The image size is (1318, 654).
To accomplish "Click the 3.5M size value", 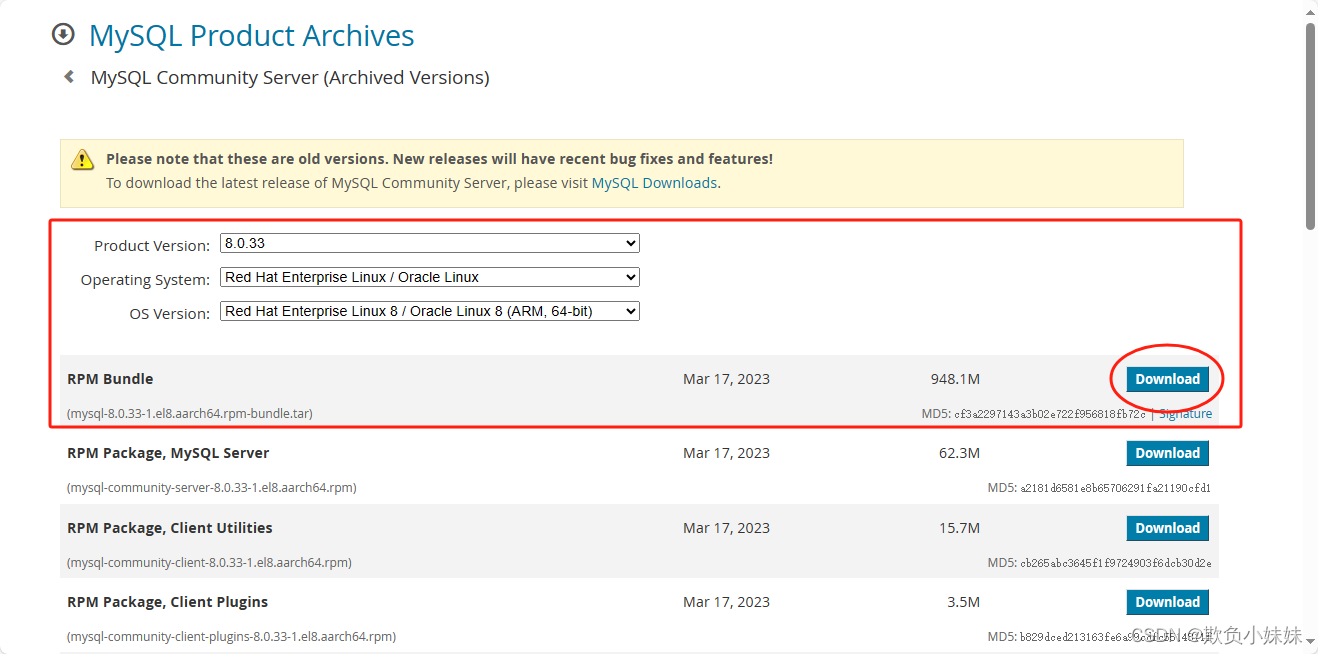I will click(x=963, y=602).
